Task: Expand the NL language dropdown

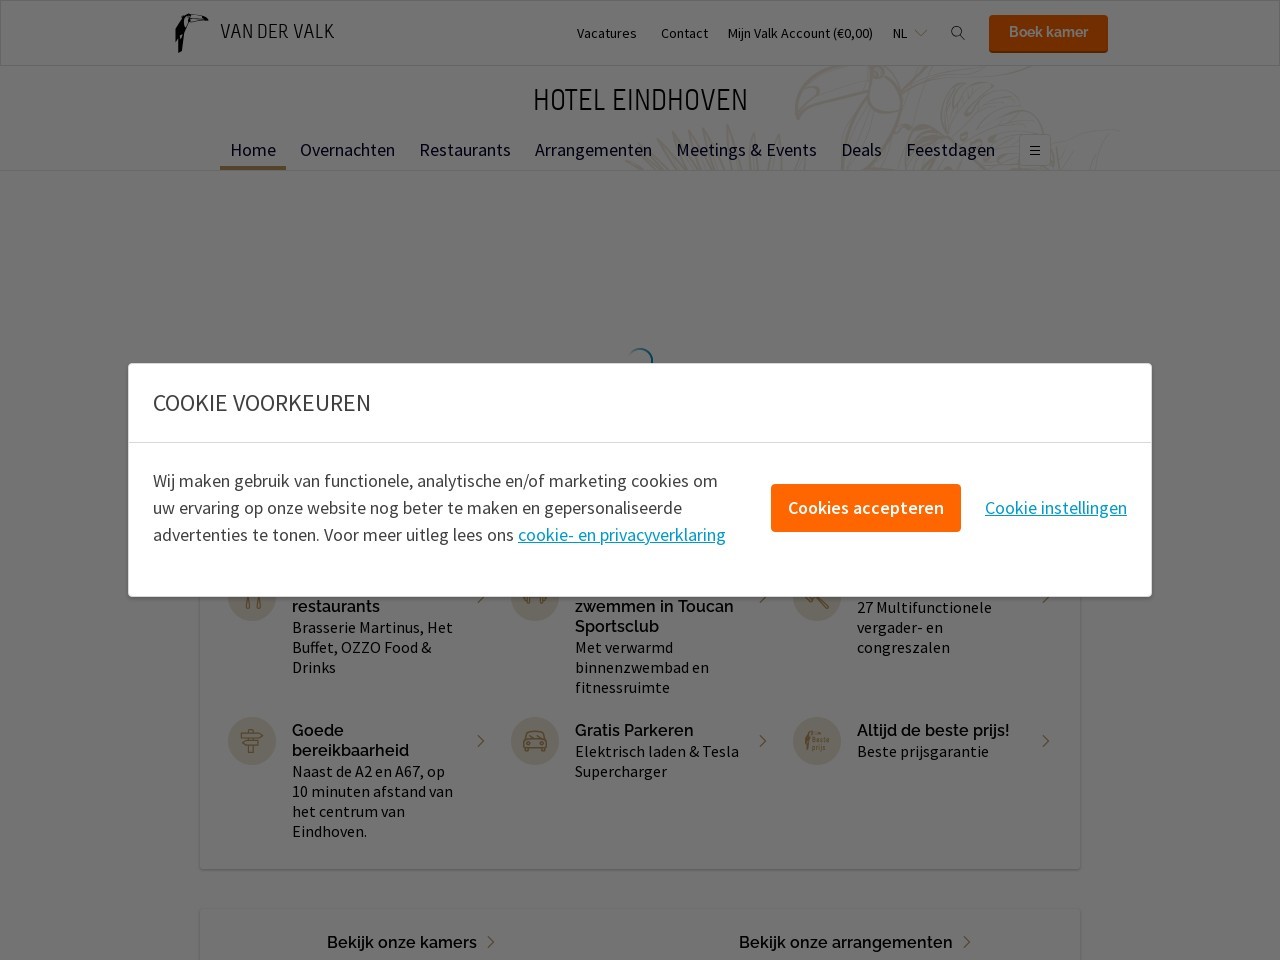Action: point(909,33)
